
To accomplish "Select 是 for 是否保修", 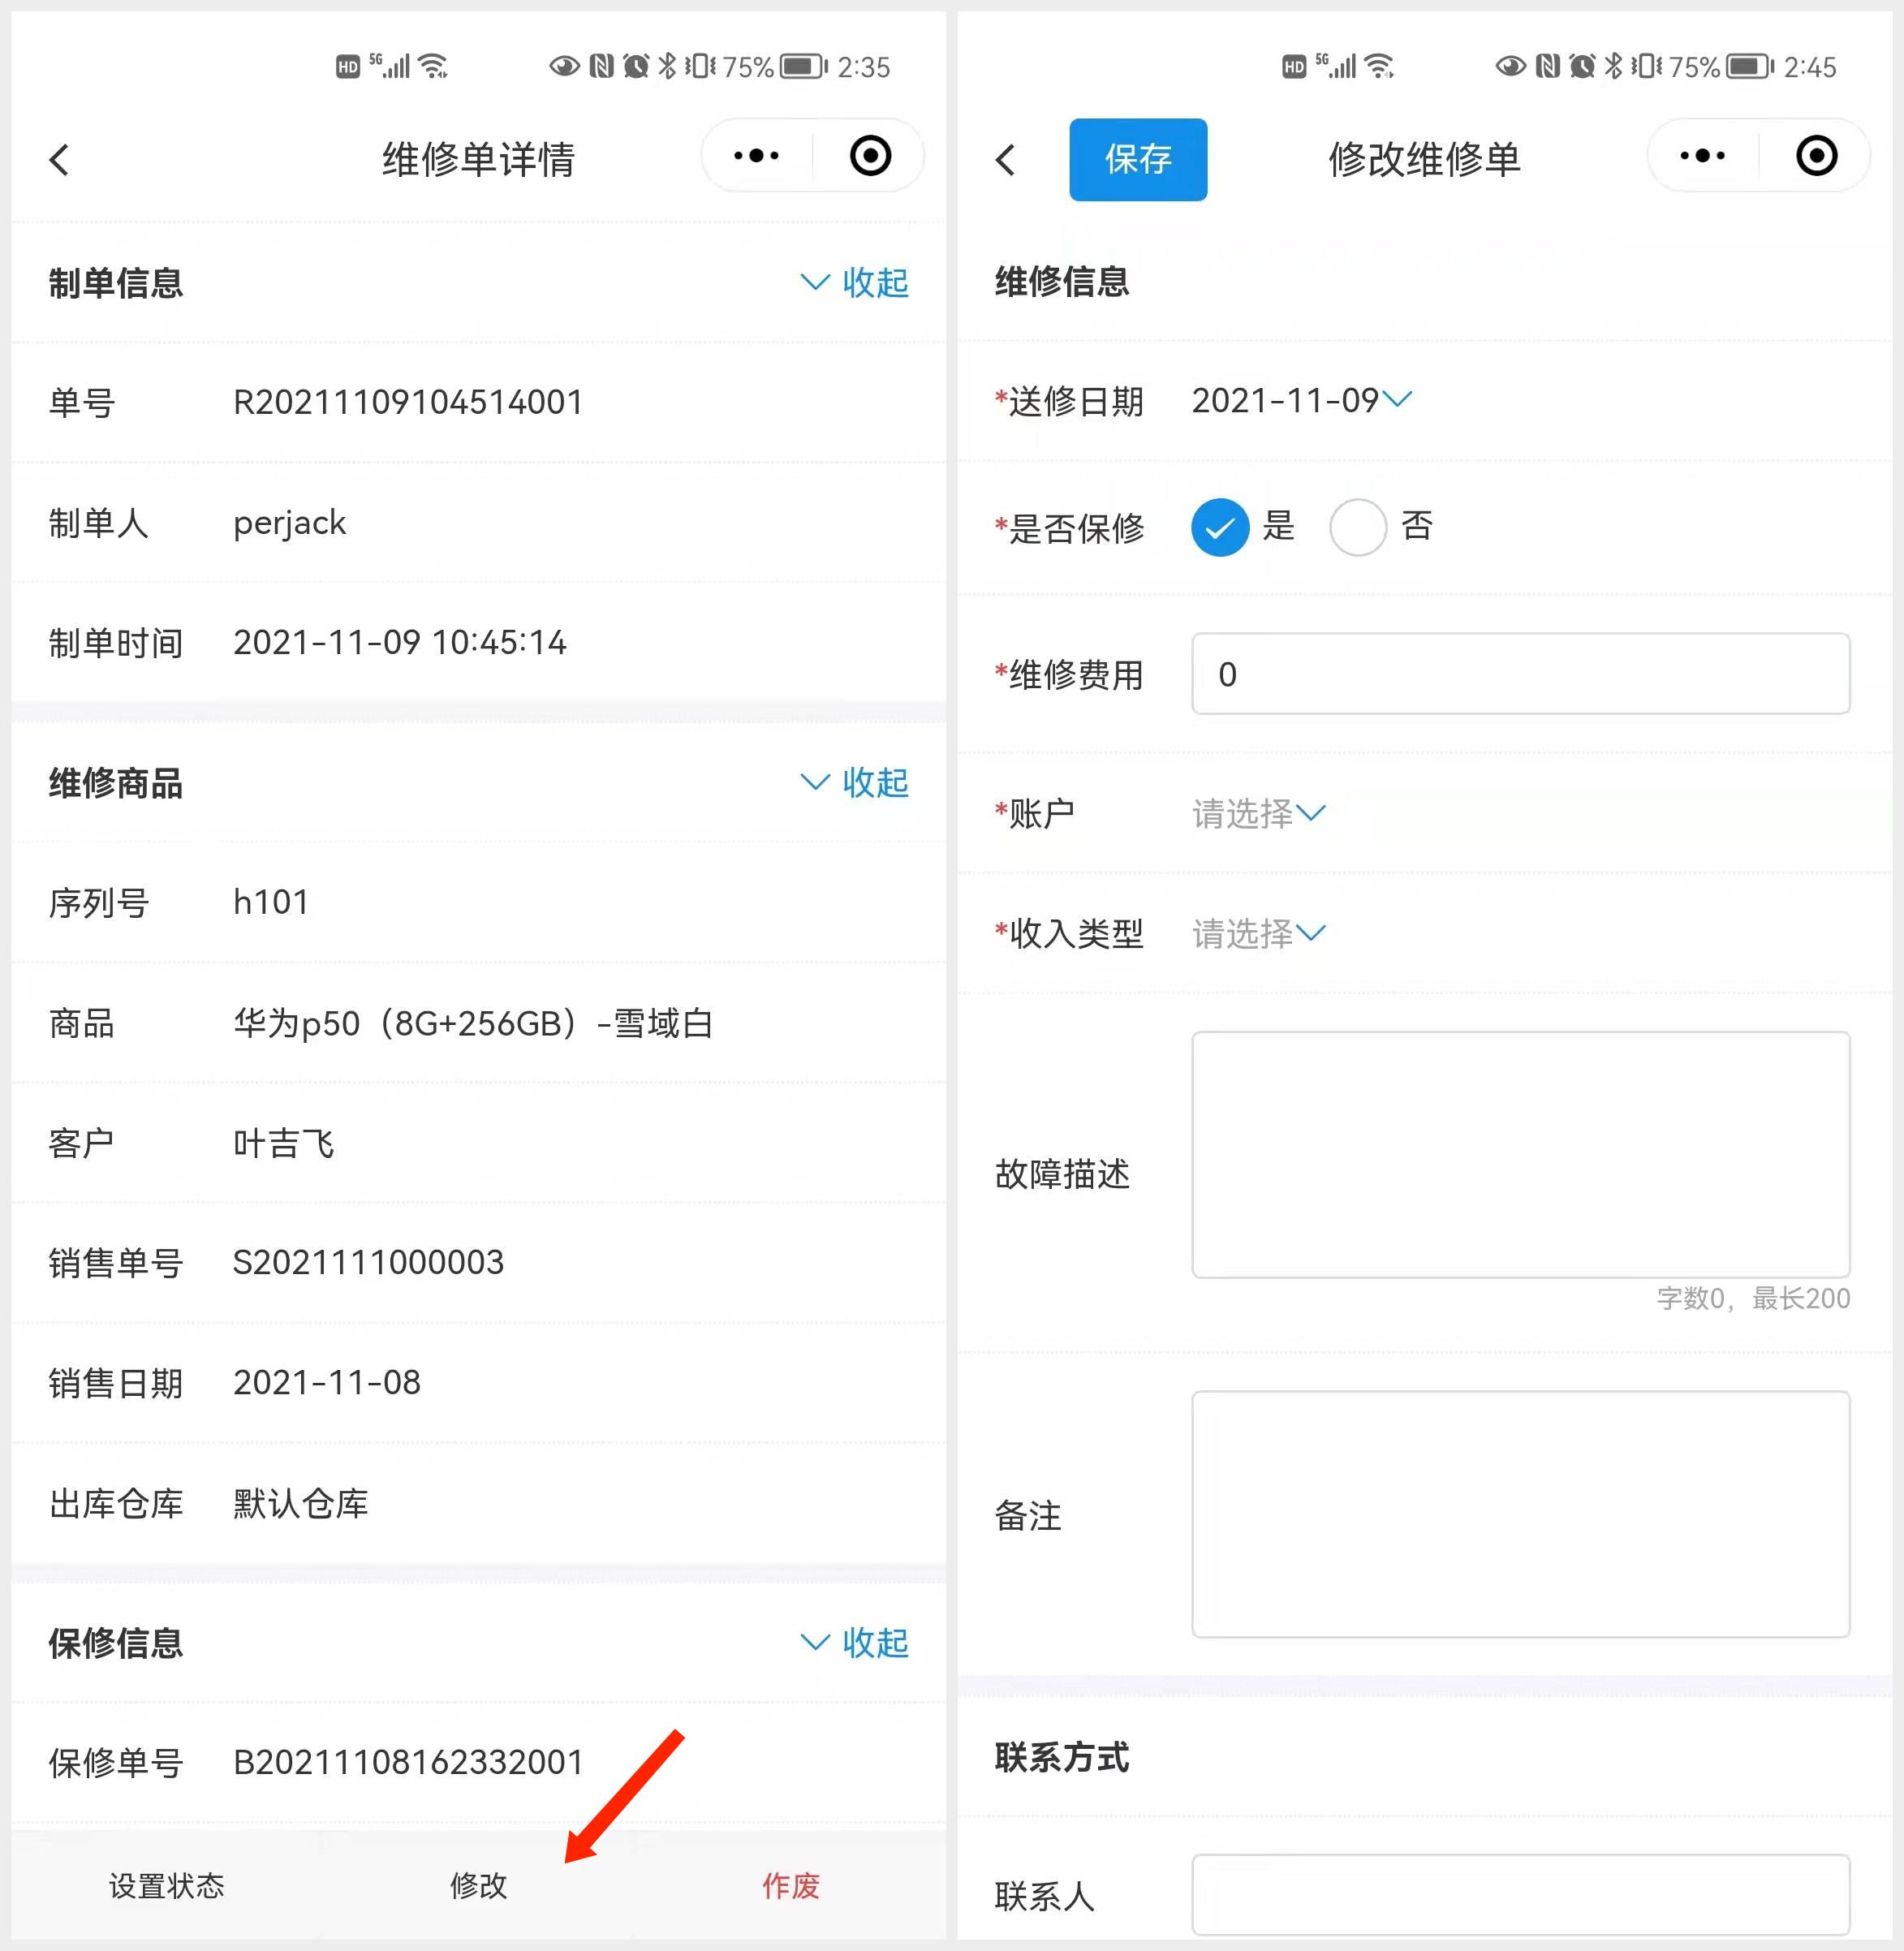I will (1220, 527).
